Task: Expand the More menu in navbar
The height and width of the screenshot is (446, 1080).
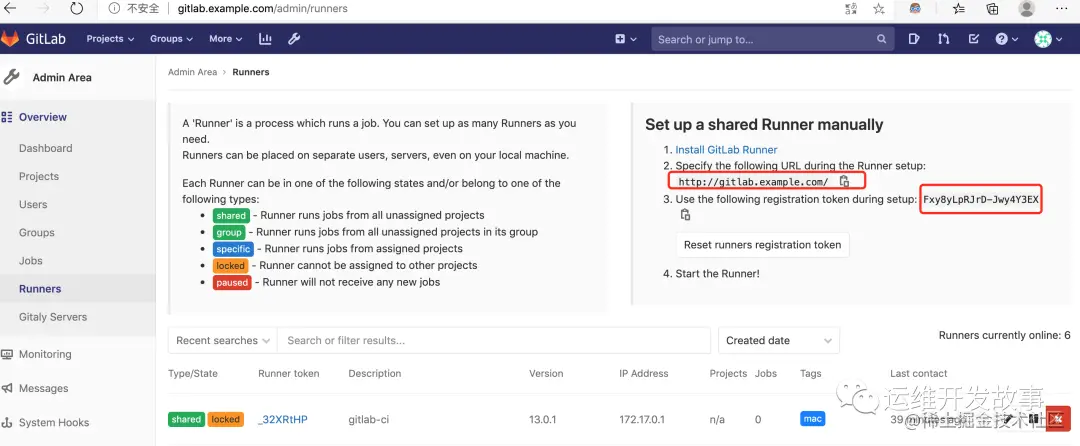Action: [x=226, y=39]
